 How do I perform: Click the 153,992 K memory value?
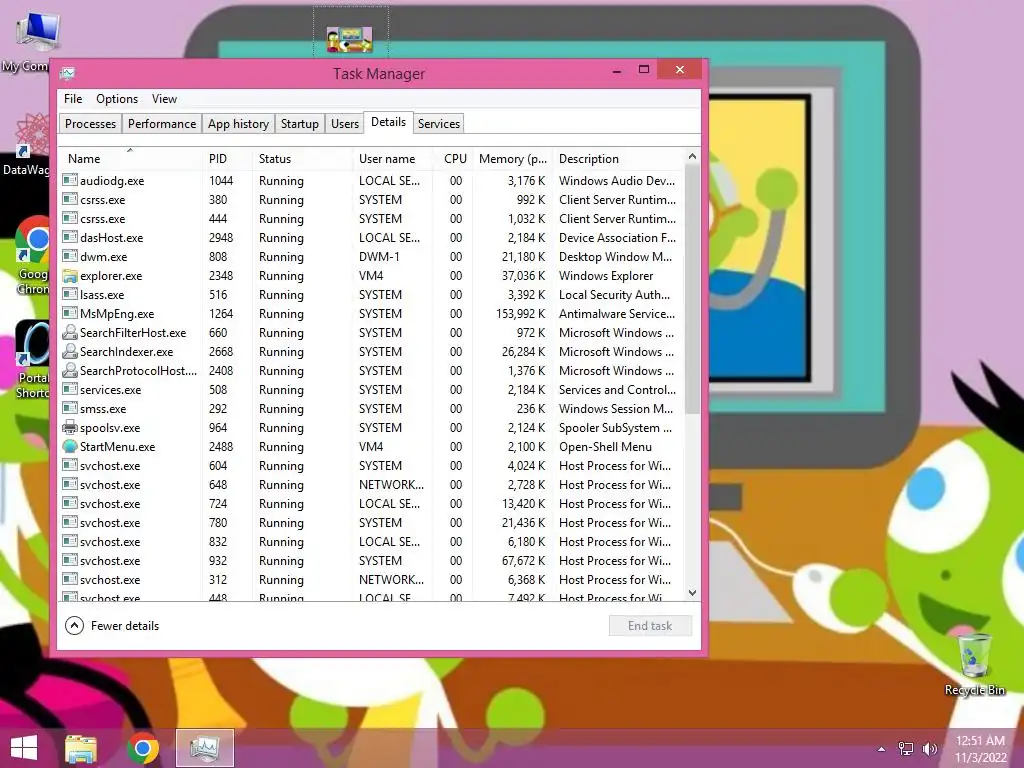(520, 313)
